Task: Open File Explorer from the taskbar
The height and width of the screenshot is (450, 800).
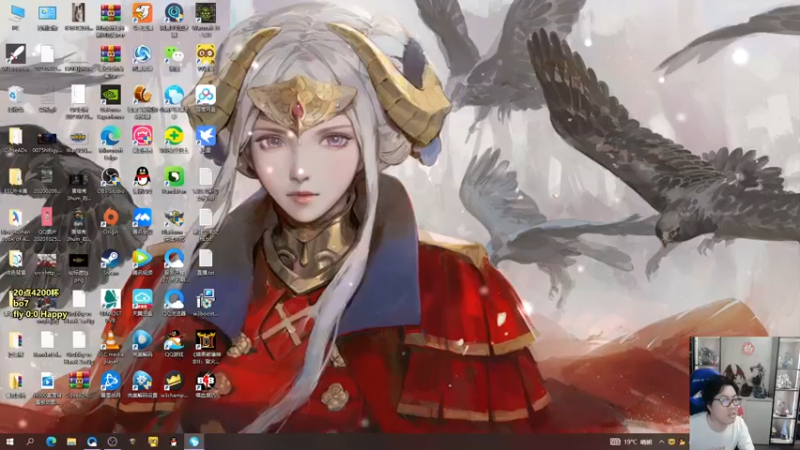Action: (71, 442)
